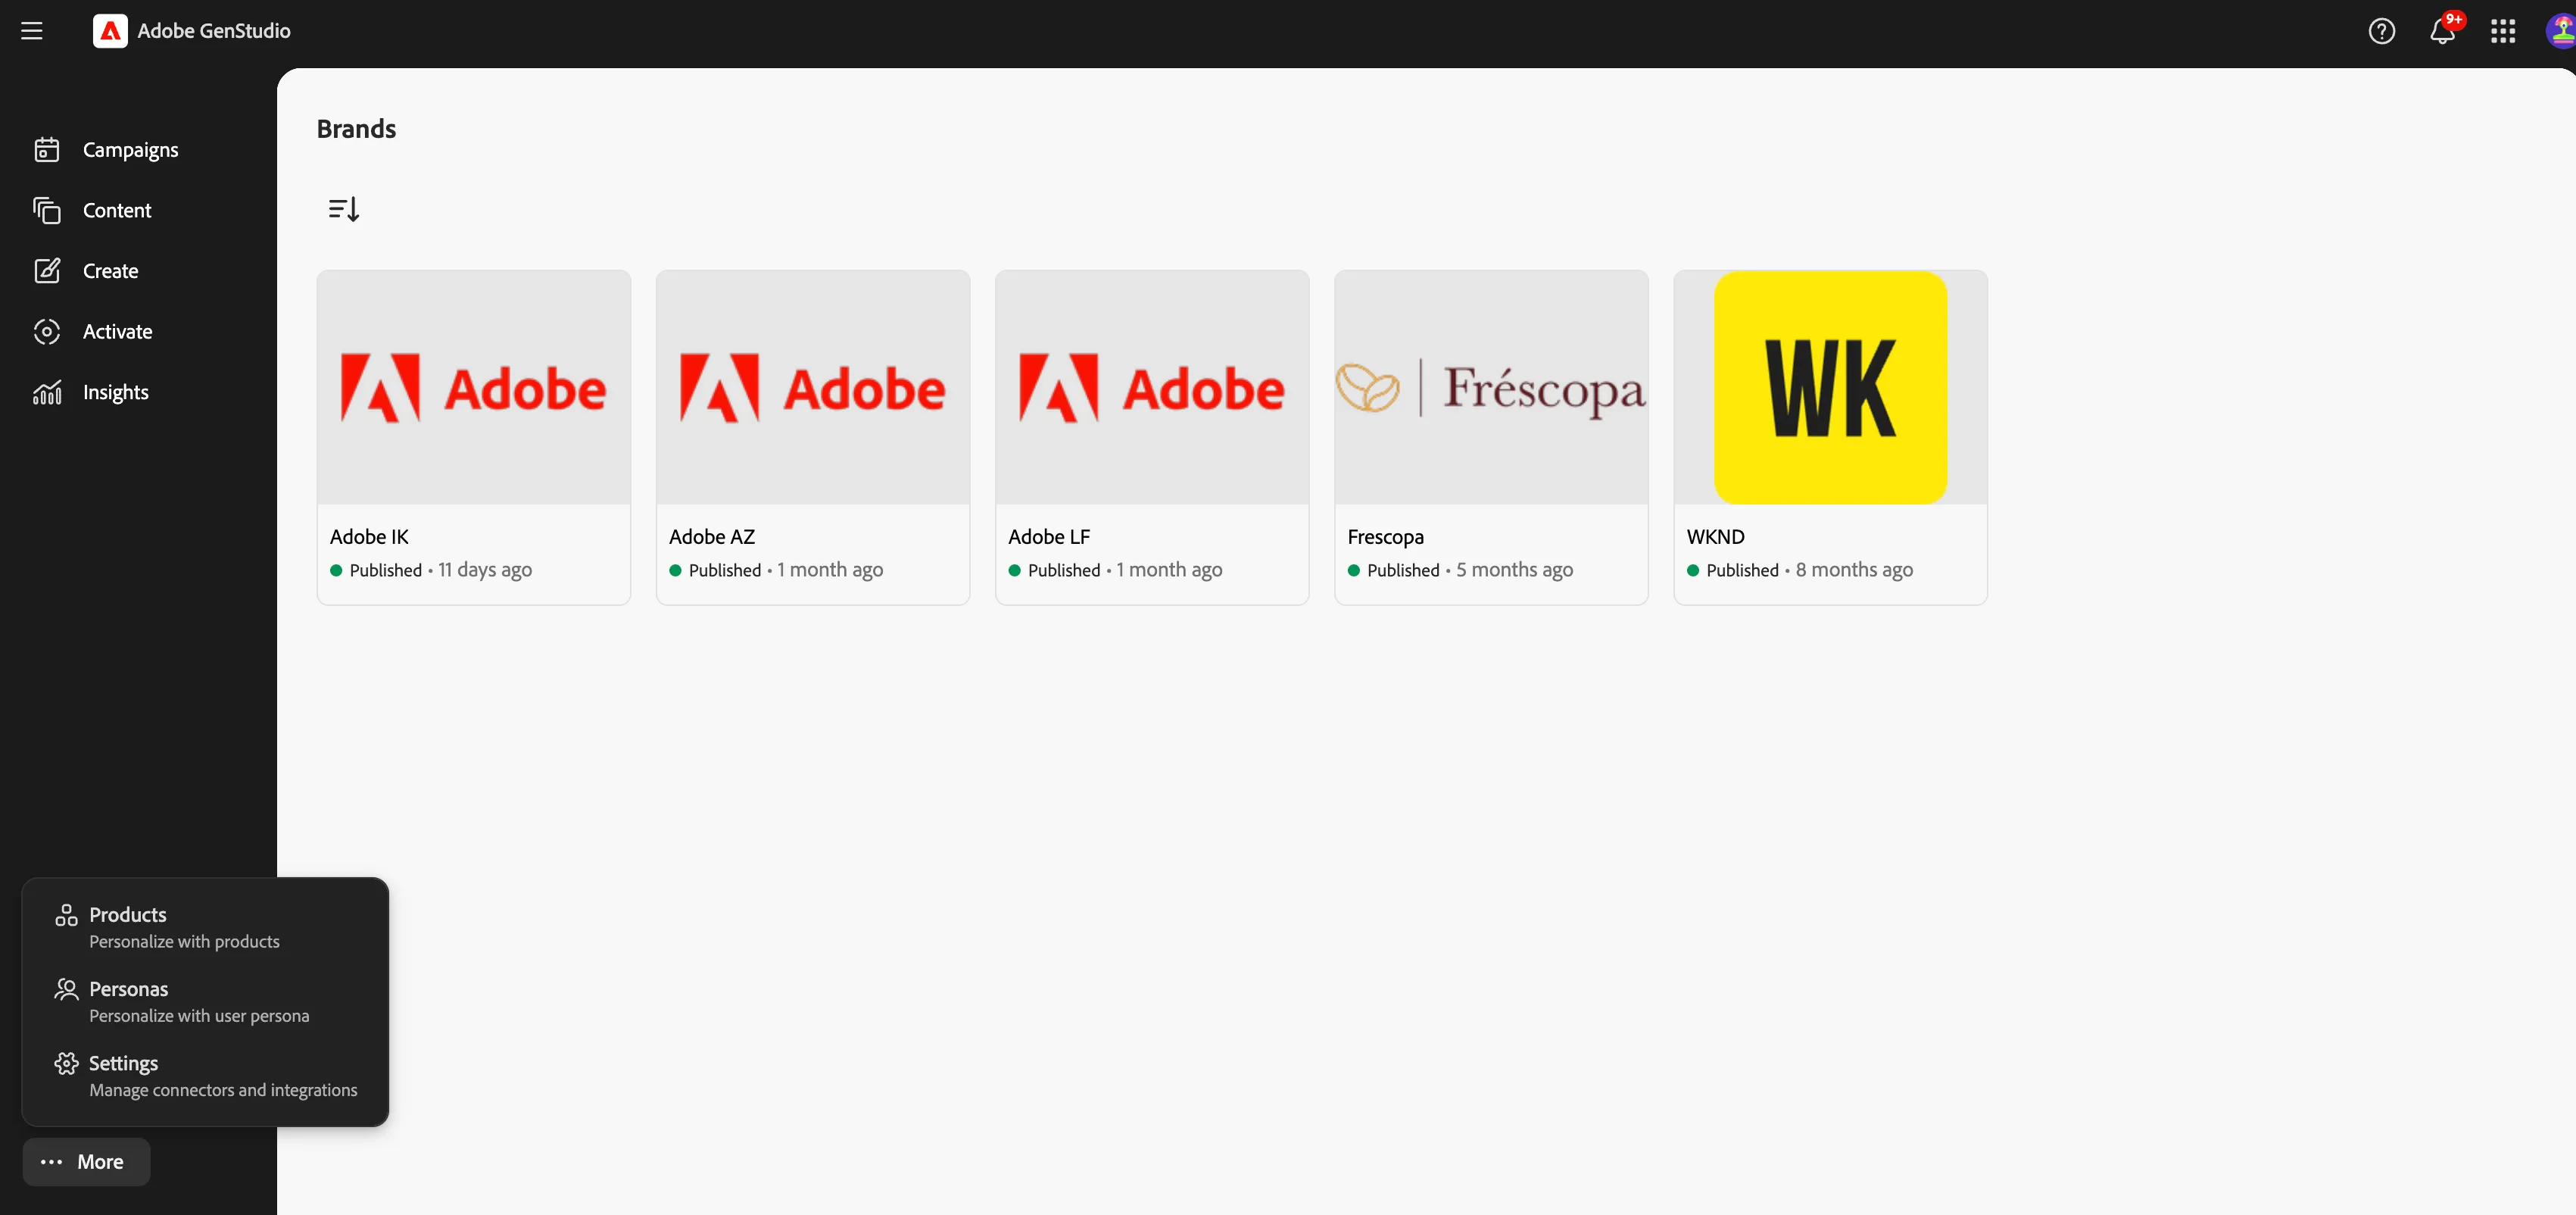2576x1215 pixels.
Task: Click 'Published · 8 months ago' status
Action: 1799,570
